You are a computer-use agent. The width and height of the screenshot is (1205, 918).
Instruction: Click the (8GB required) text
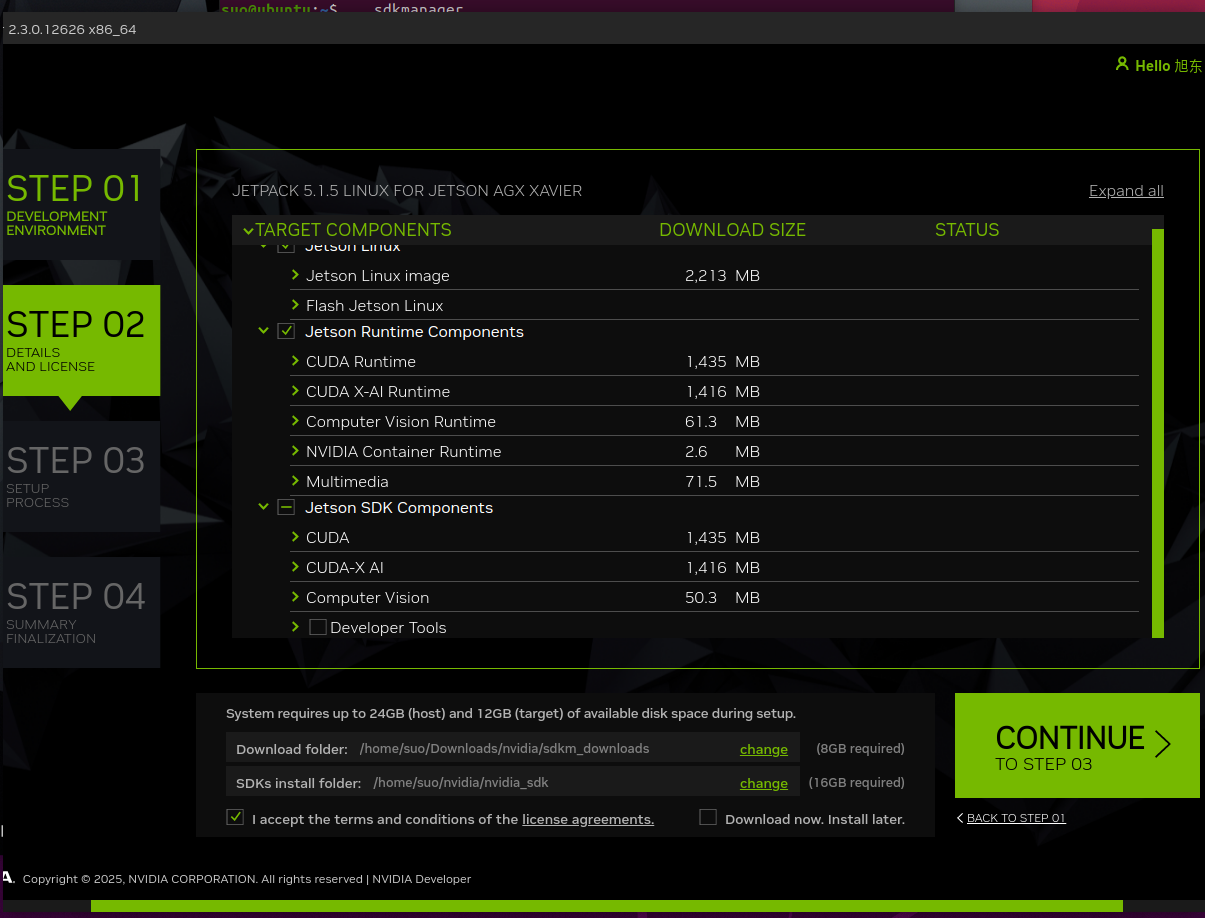pyautogui.click(x=860, y=748)
